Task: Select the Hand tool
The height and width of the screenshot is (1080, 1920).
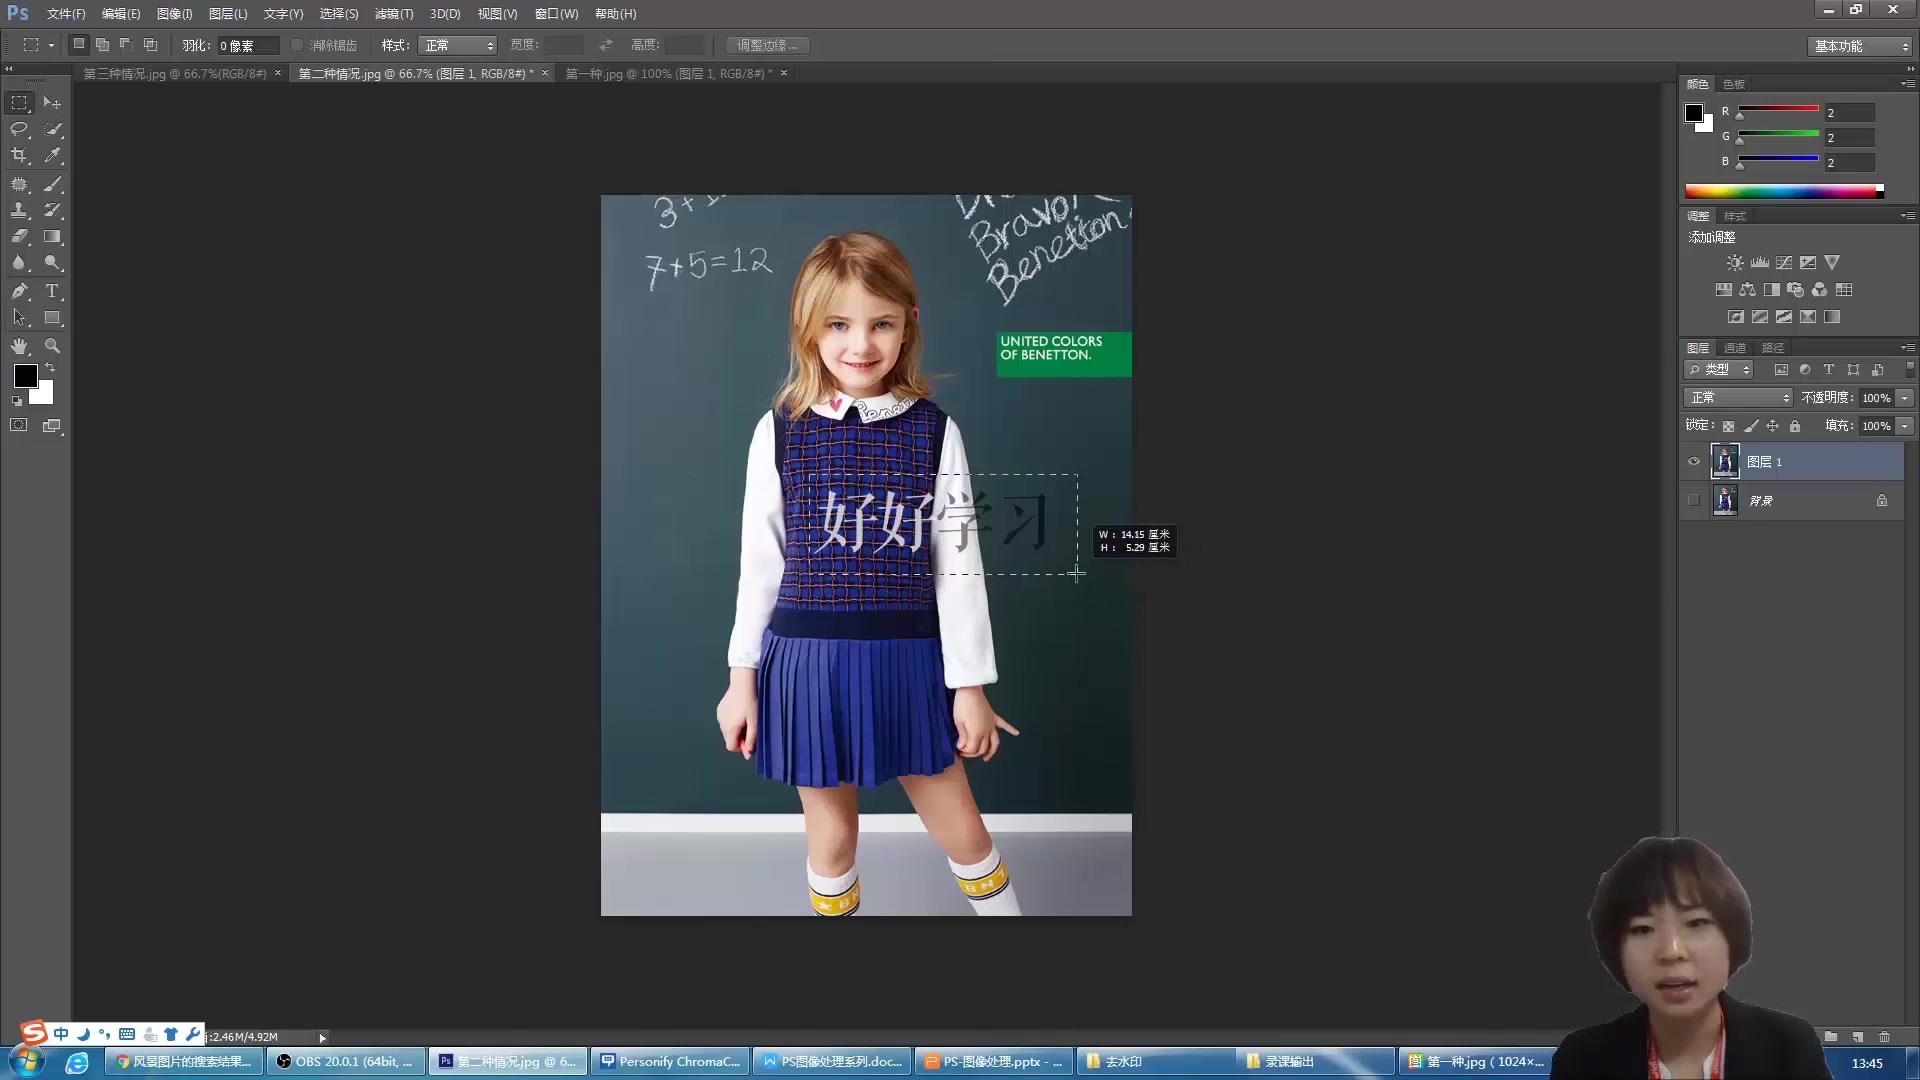Action: tap(19, 346)
